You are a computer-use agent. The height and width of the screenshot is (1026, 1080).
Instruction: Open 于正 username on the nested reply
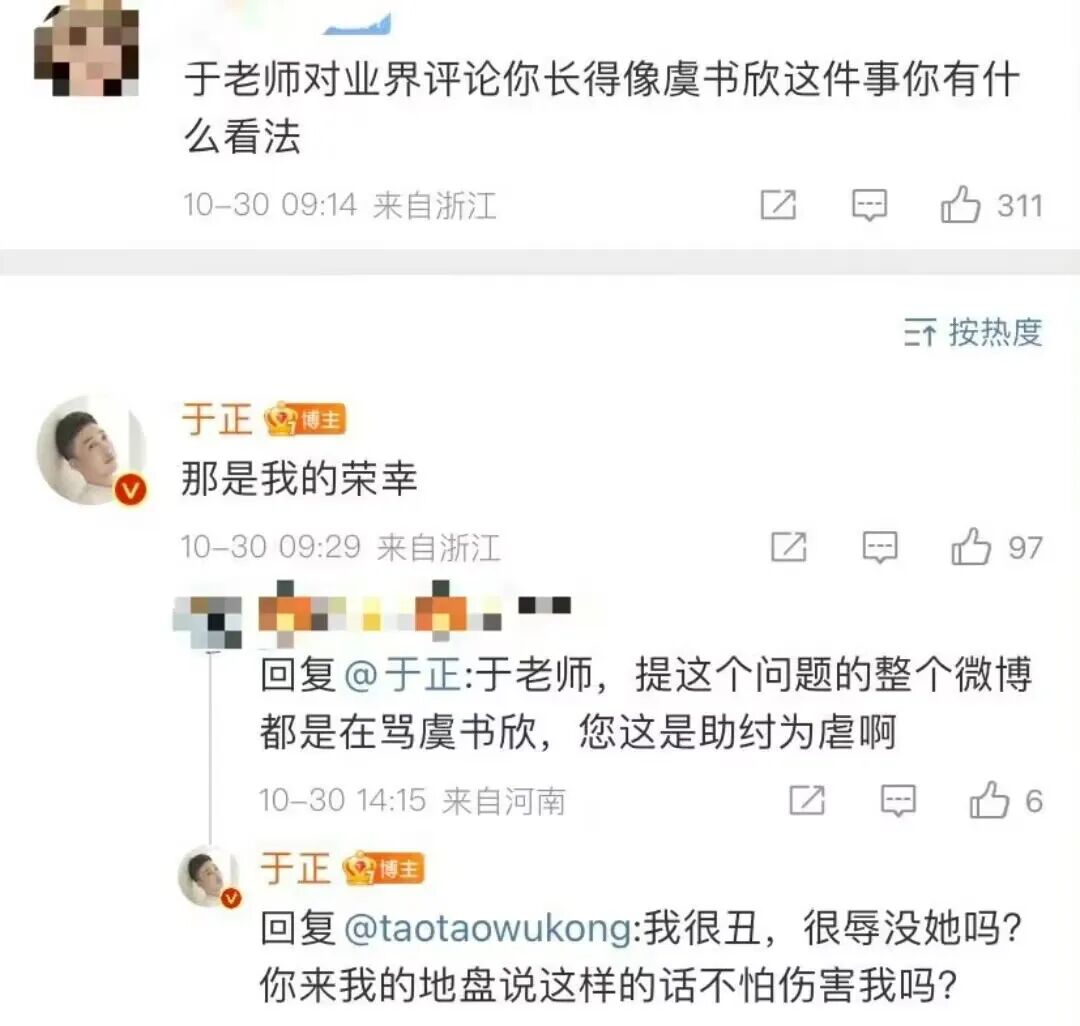(295, 868)
